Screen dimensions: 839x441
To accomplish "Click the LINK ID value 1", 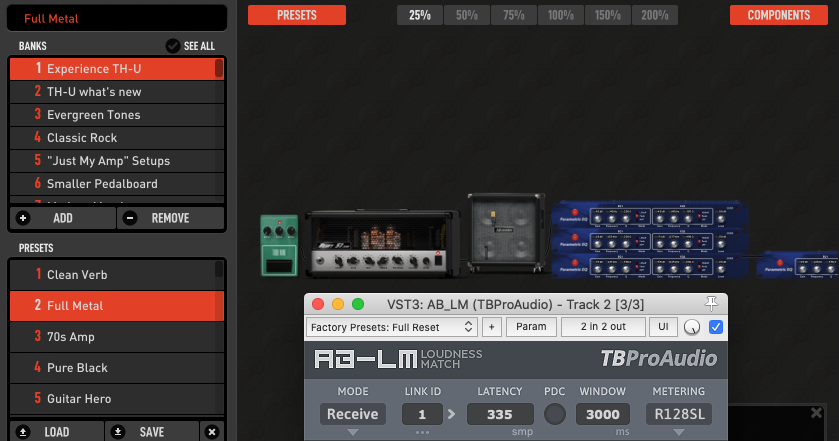I will [422, 414].
